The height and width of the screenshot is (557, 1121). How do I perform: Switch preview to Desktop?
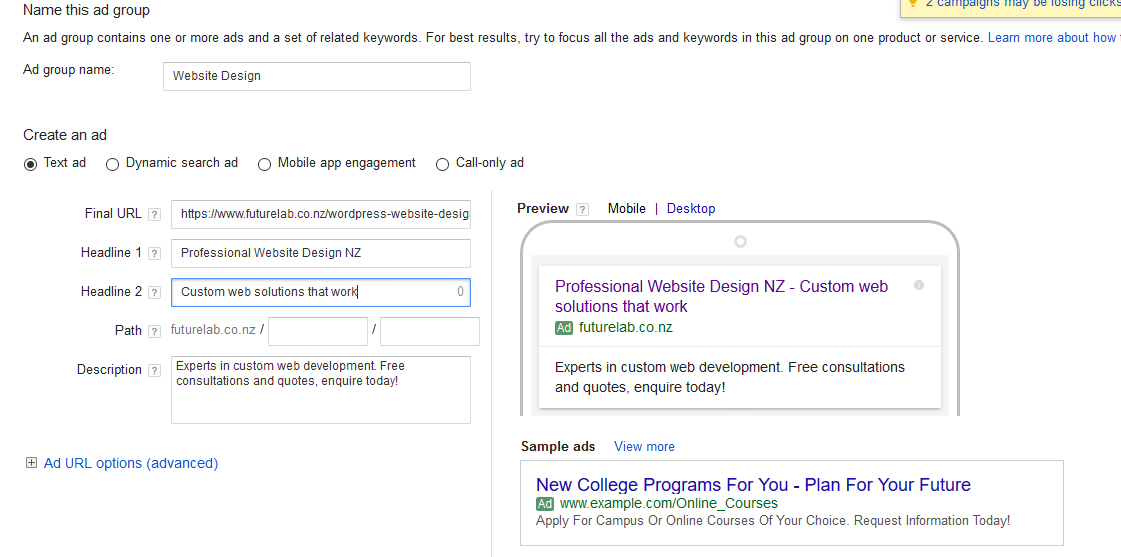pos(691,209)
